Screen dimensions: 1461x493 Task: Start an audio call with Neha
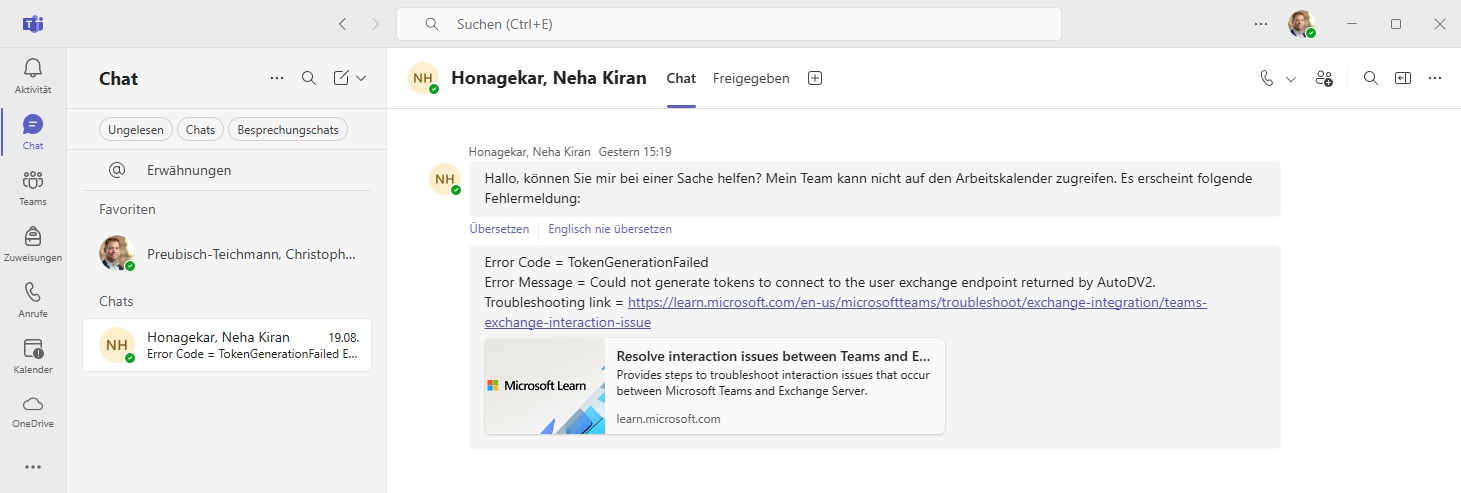[x=1267, y=78]
